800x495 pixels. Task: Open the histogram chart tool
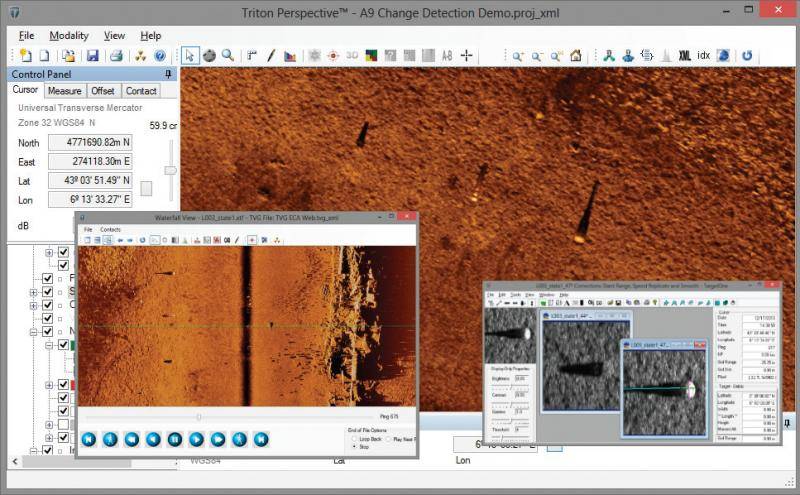[x=290, y=56]
